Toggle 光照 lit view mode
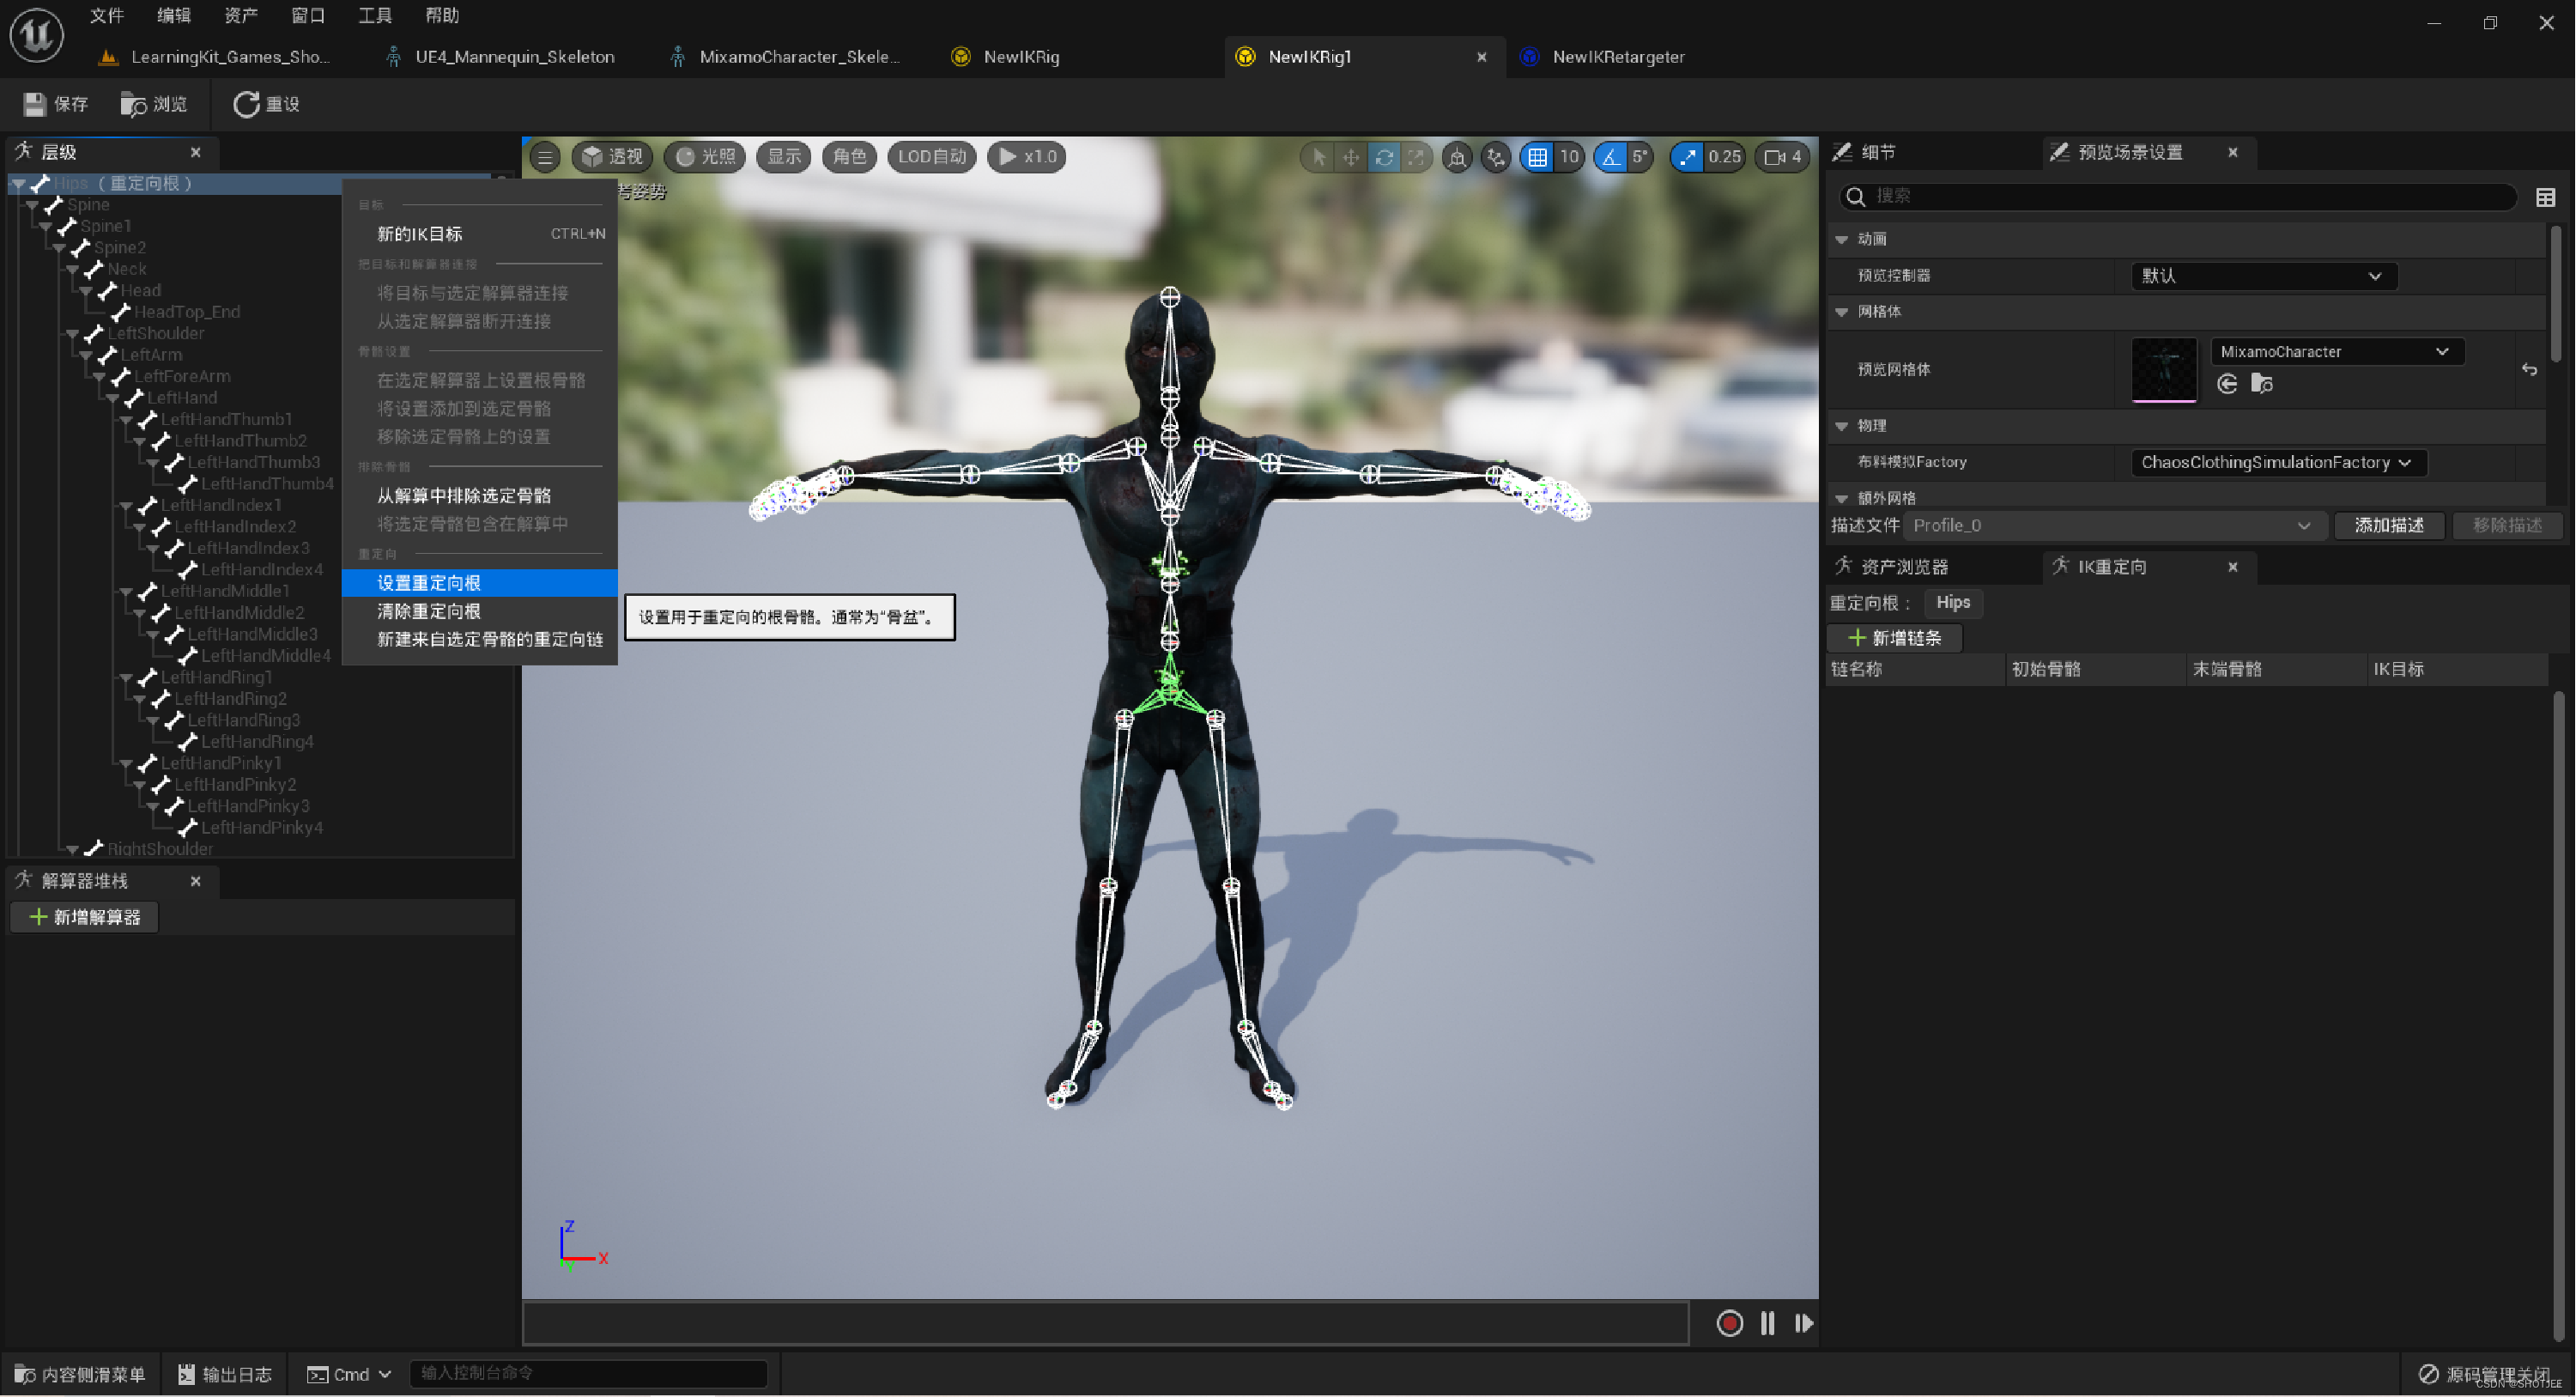 706,157
